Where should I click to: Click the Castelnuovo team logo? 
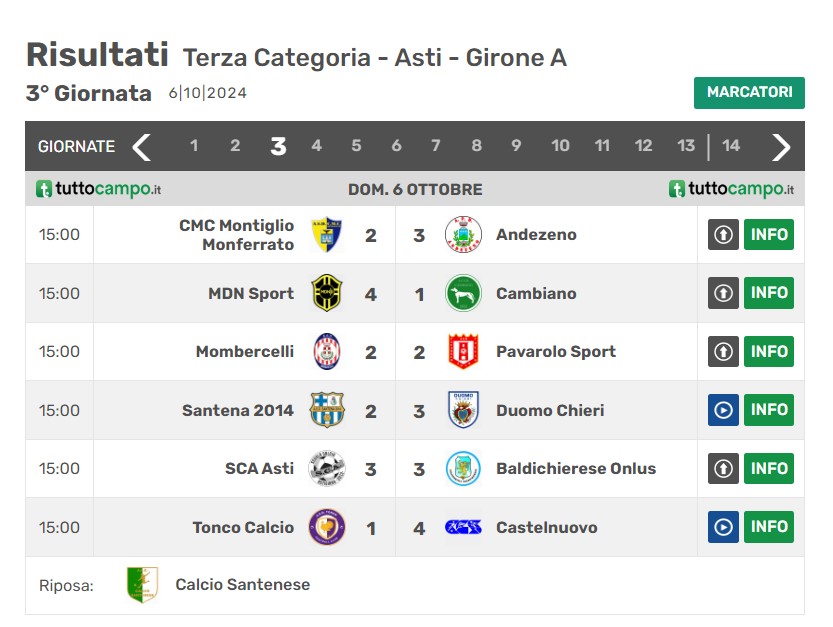[463, 527]
